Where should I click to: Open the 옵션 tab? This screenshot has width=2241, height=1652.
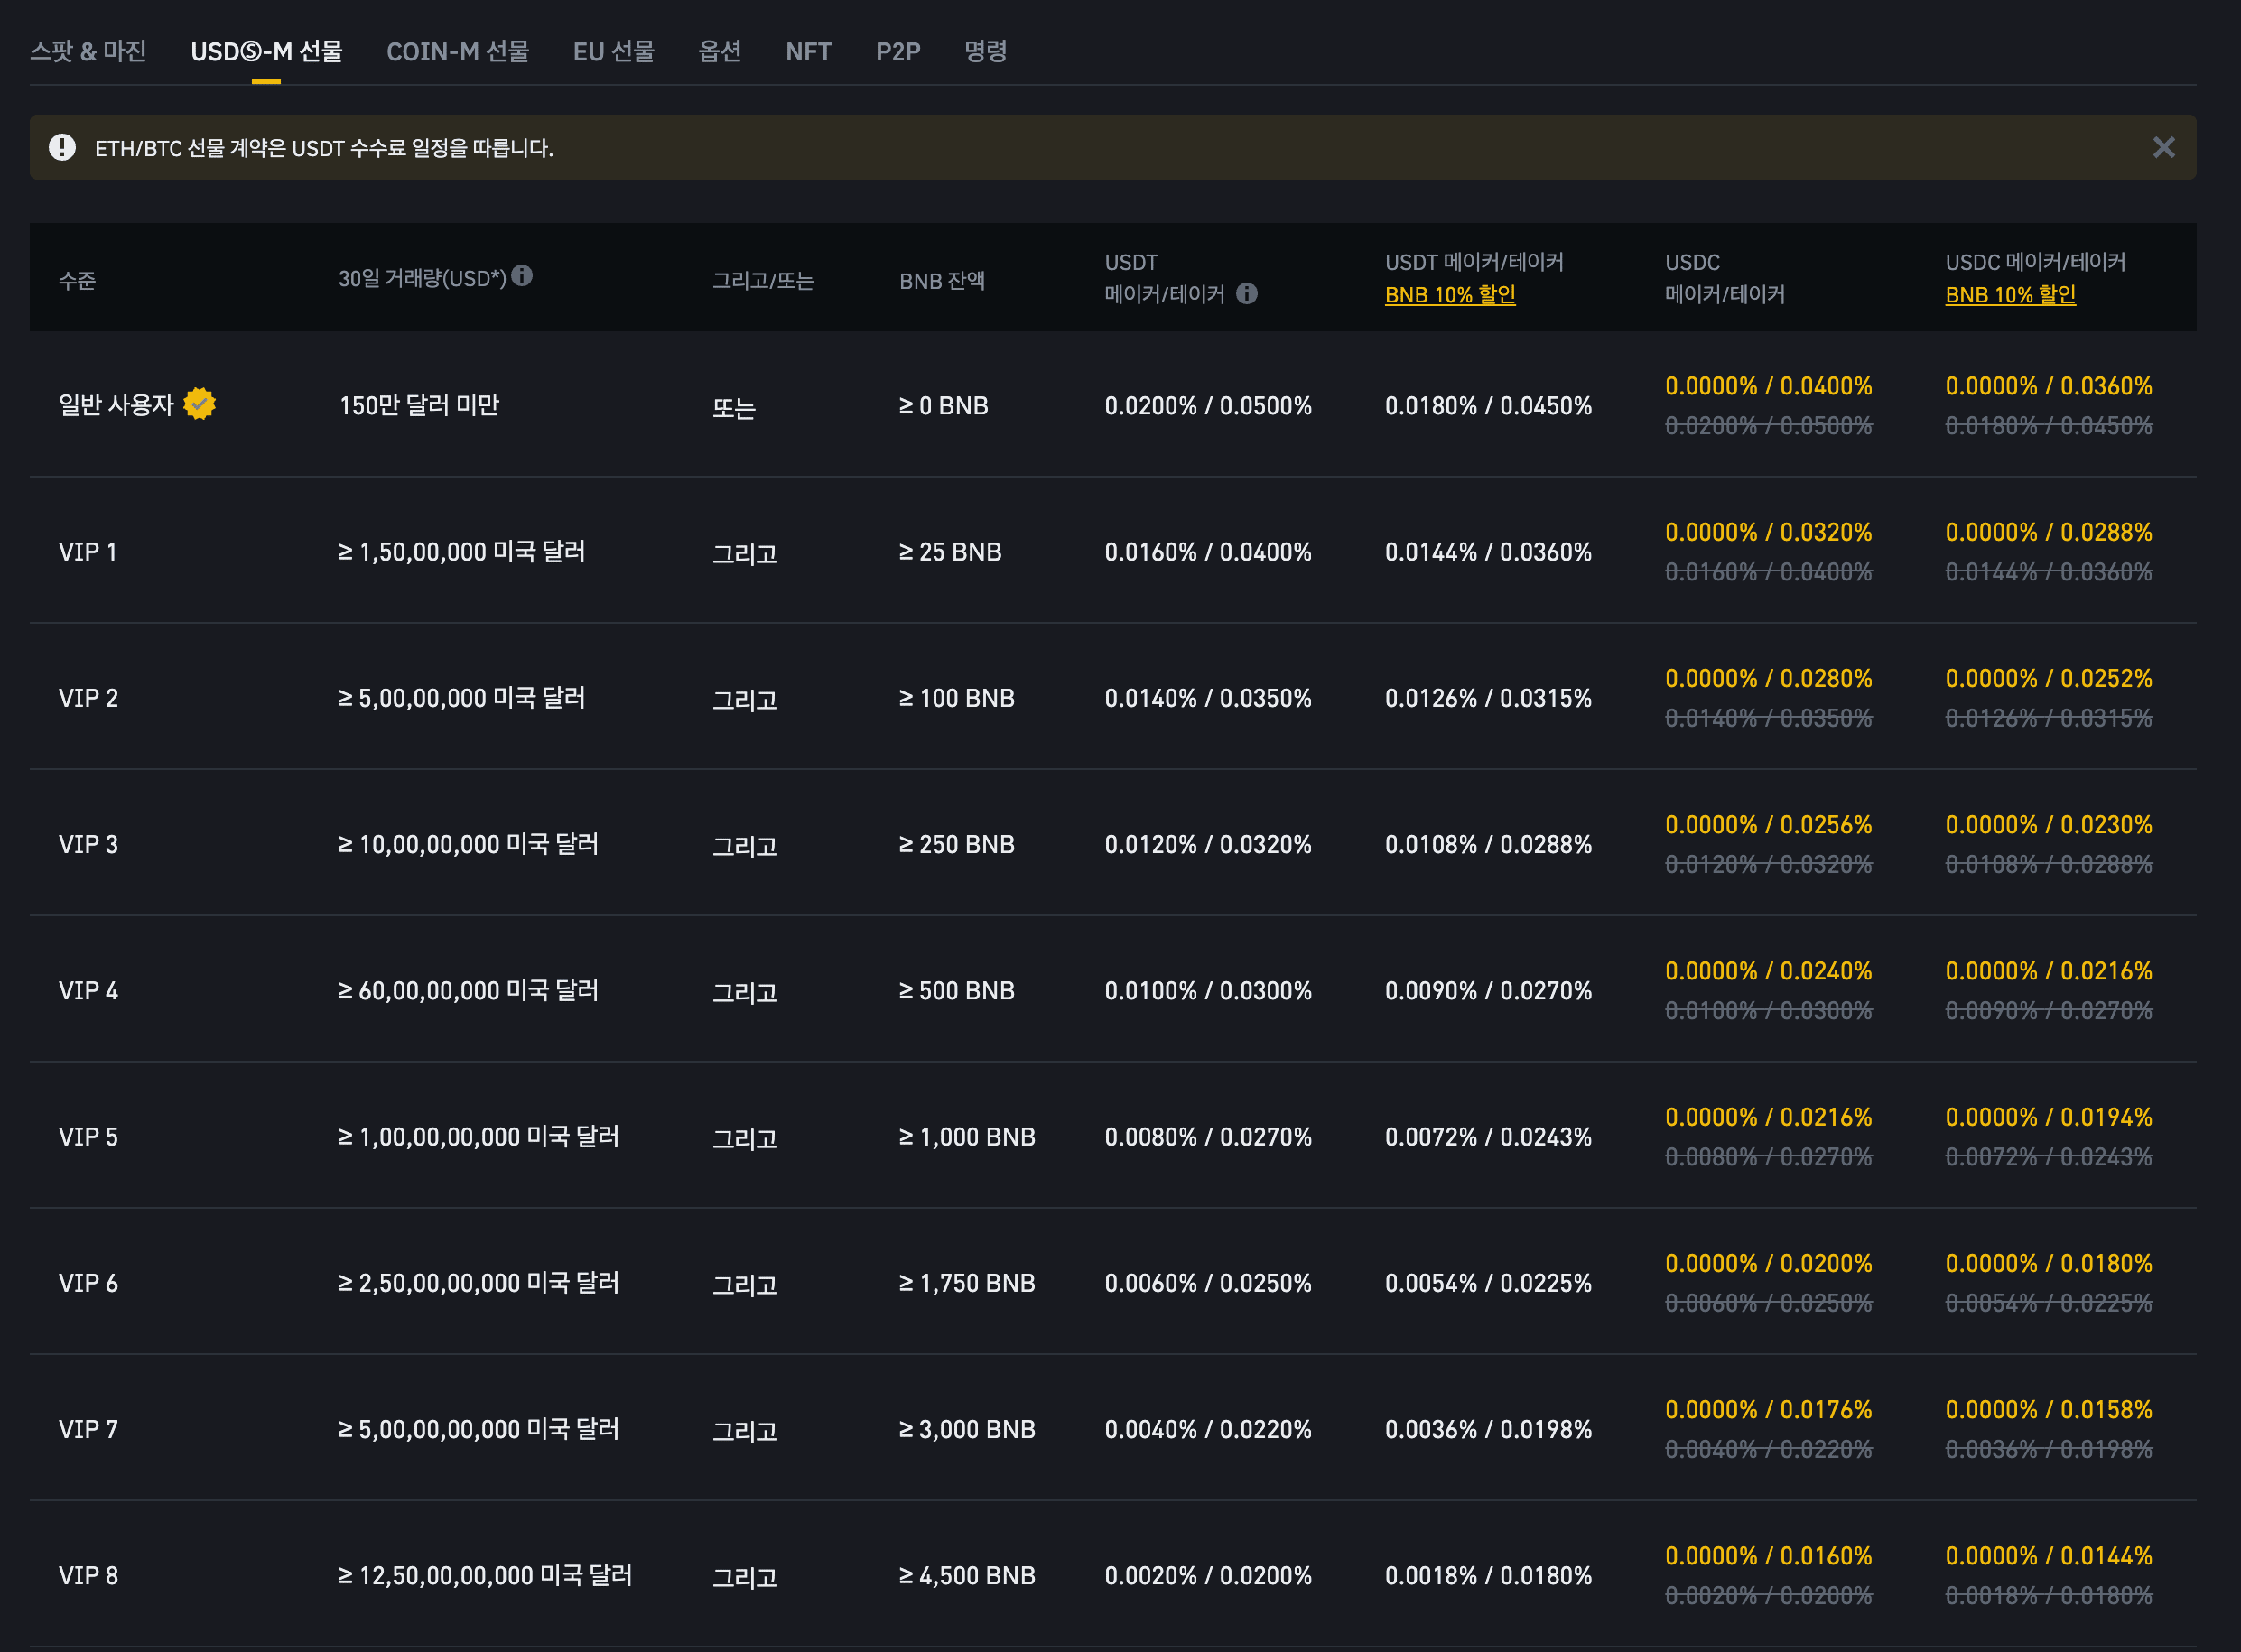click(719, 51)
